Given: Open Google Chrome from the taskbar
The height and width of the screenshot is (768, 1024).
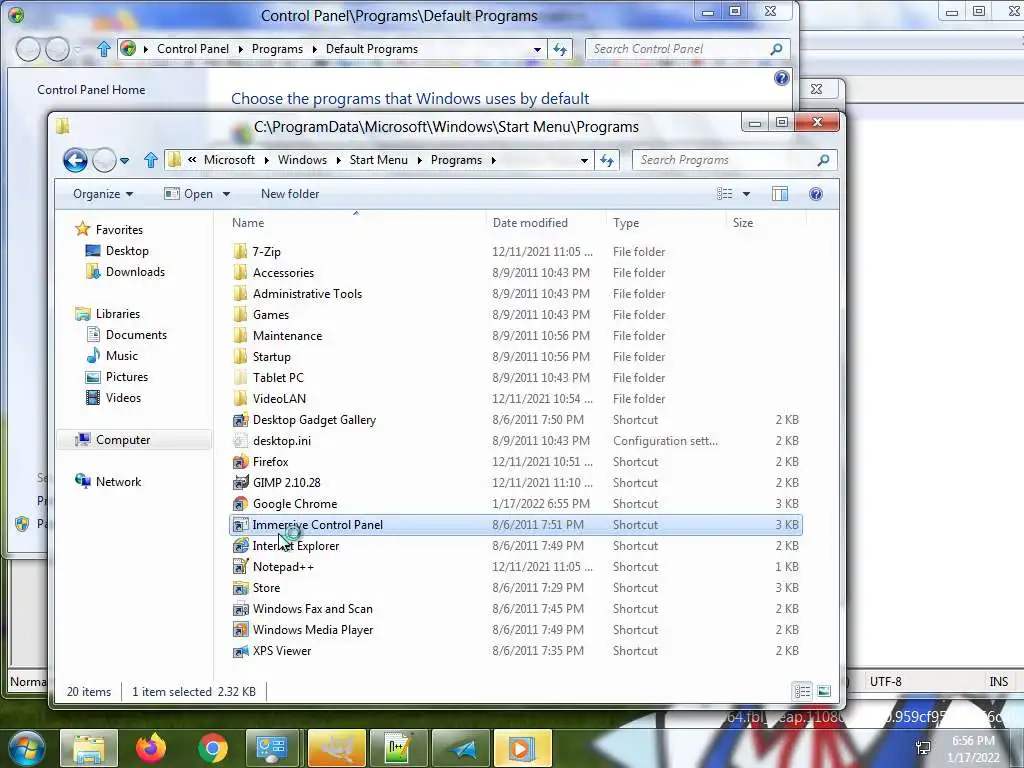Looking at the screenshot, I should (x=212, y=748).
